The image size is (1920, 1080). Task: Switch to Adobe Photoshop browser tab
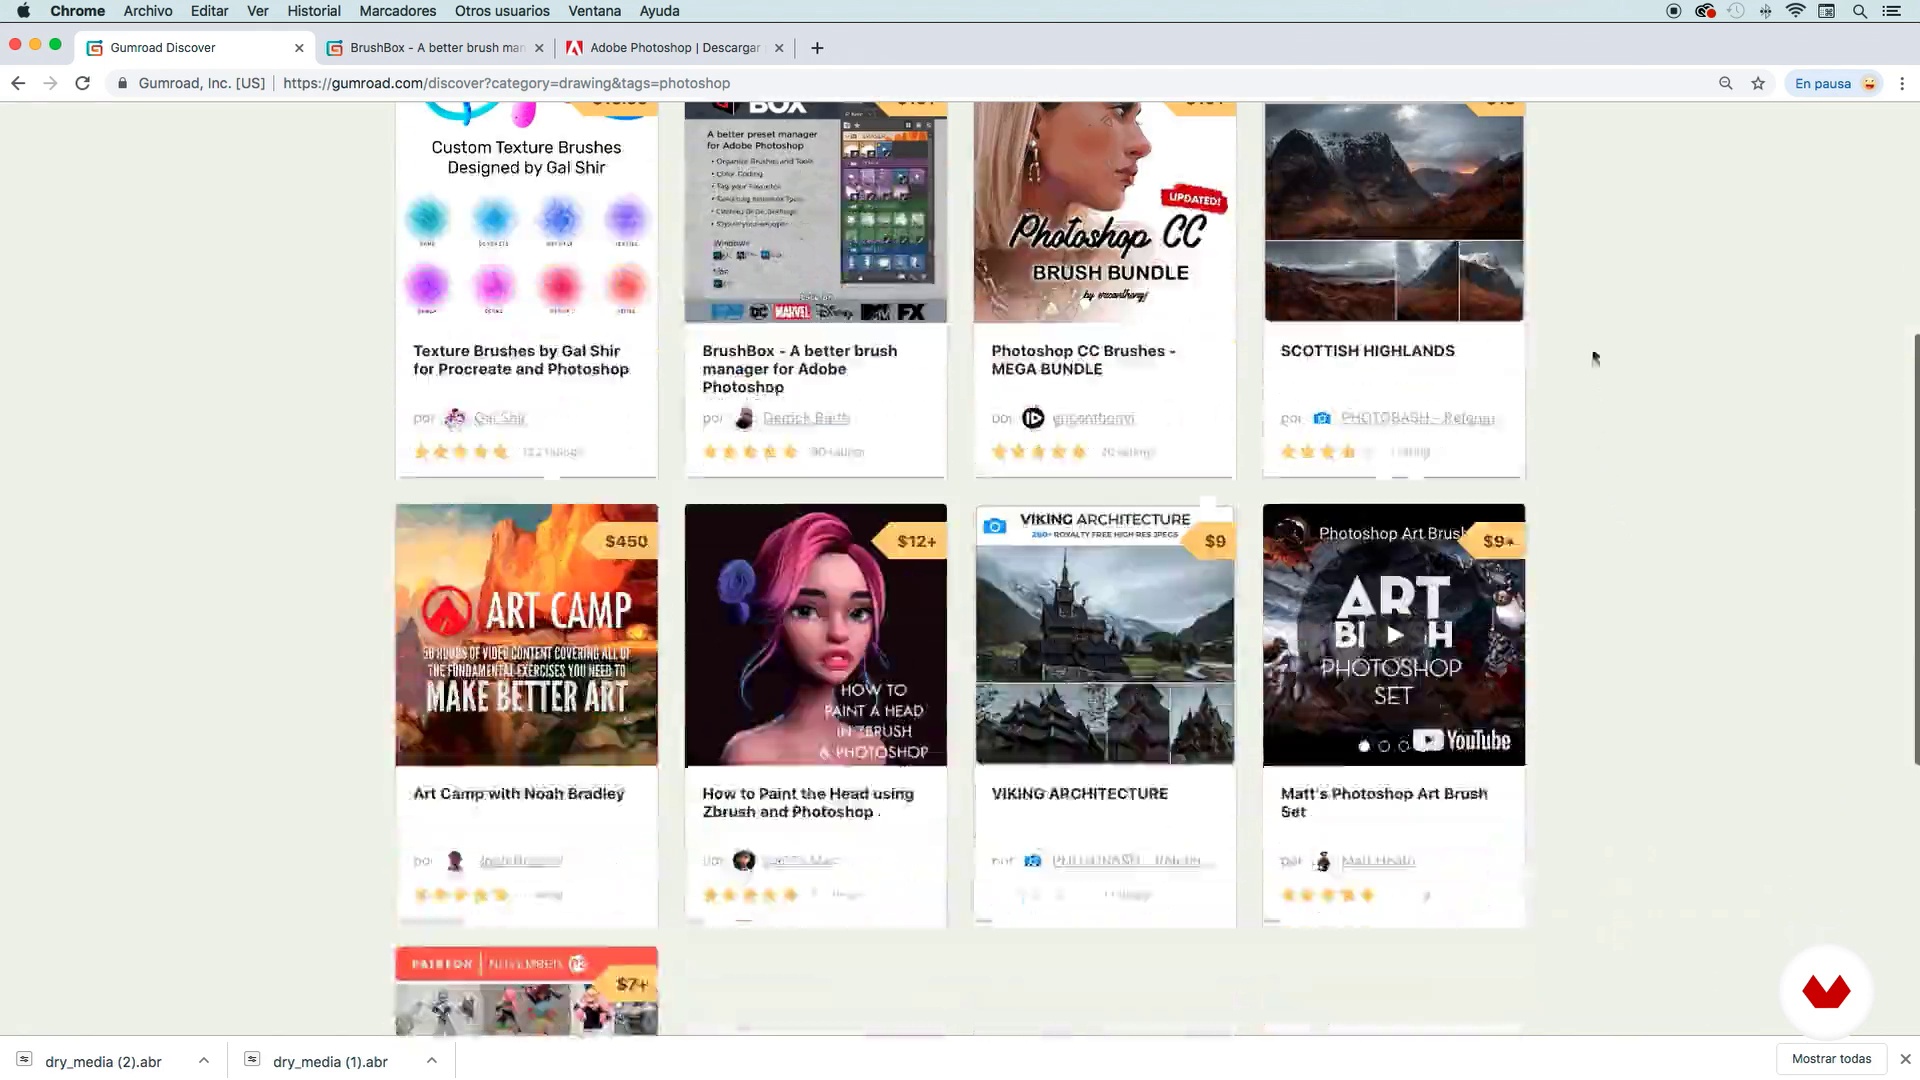point(674,48)
